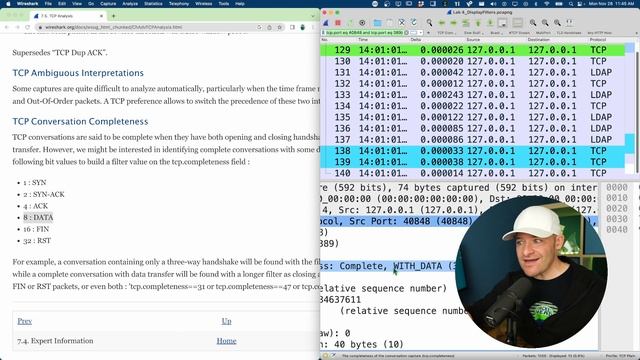Zoom in the Wireshark text

(x=533, y=23)
